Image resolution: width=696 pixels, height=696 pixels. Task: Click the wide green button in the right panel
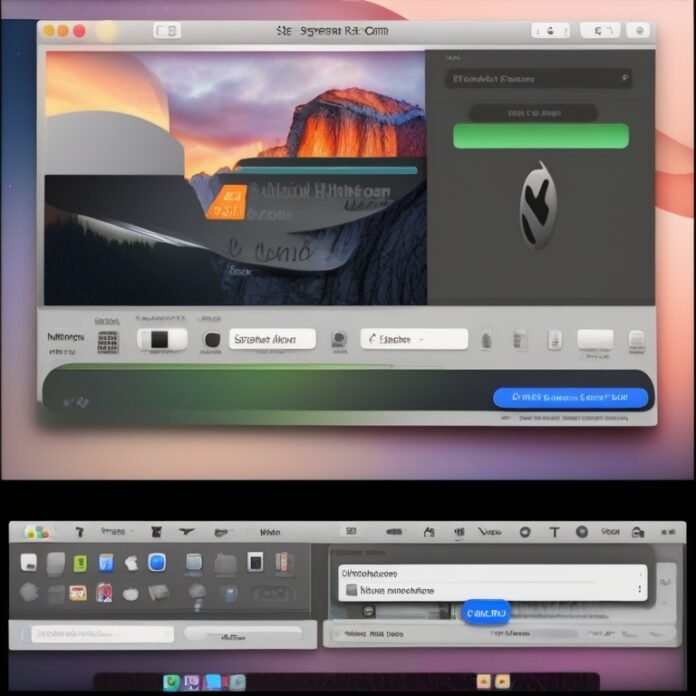click(x=541, y=136)
